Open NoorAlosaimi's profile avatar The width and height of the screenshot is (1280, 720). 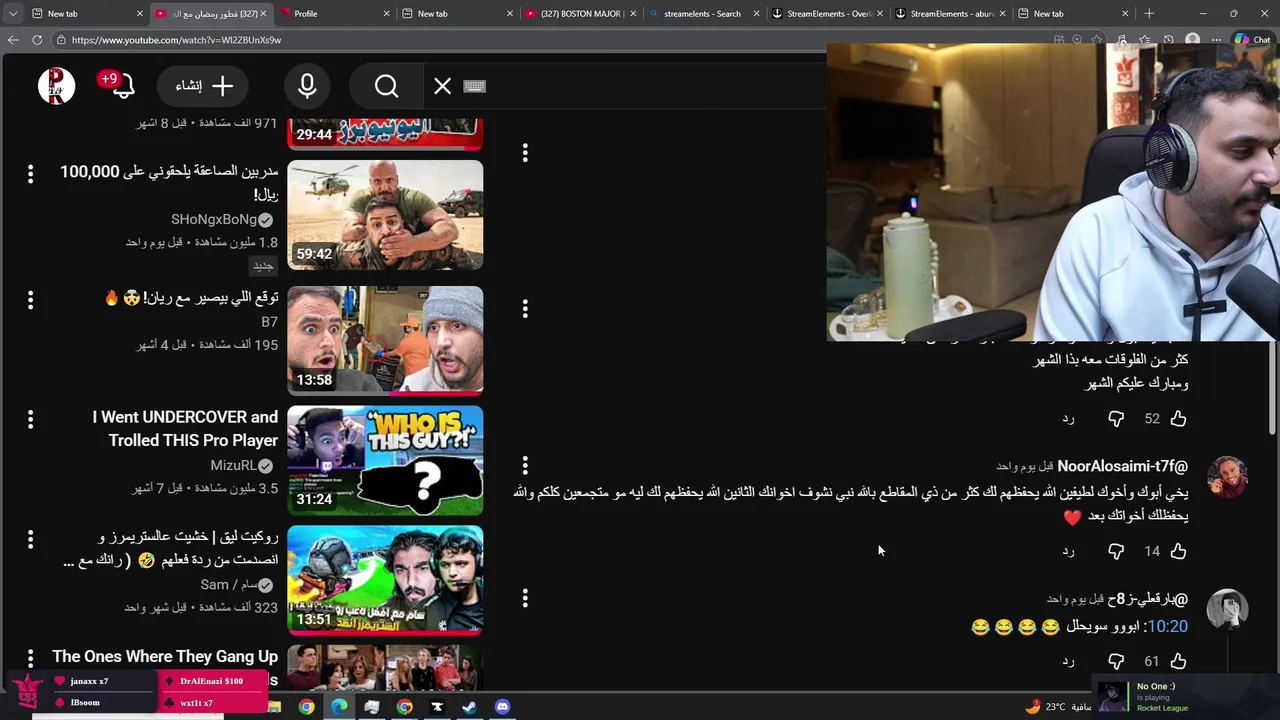coord(1227,477)
